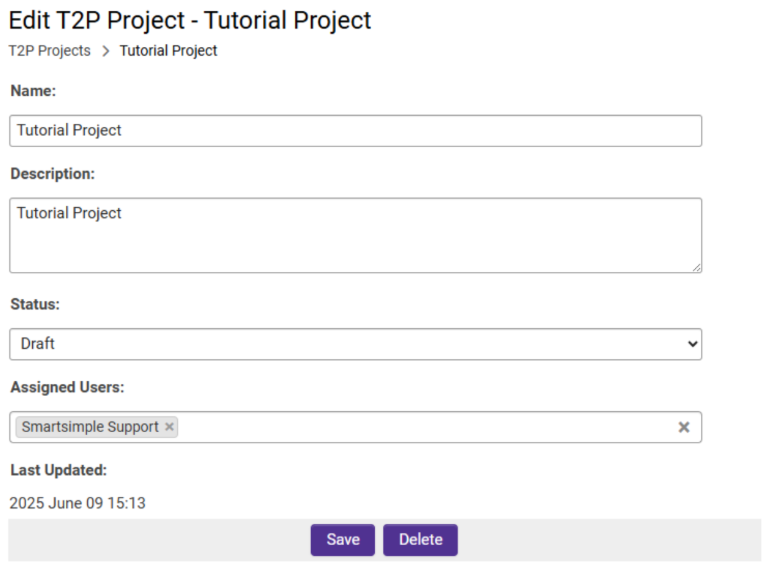The width and height of the screenshot is (771, 571).
Task: Select the Smartsimple Support tag label
Action: pos(90,427)
